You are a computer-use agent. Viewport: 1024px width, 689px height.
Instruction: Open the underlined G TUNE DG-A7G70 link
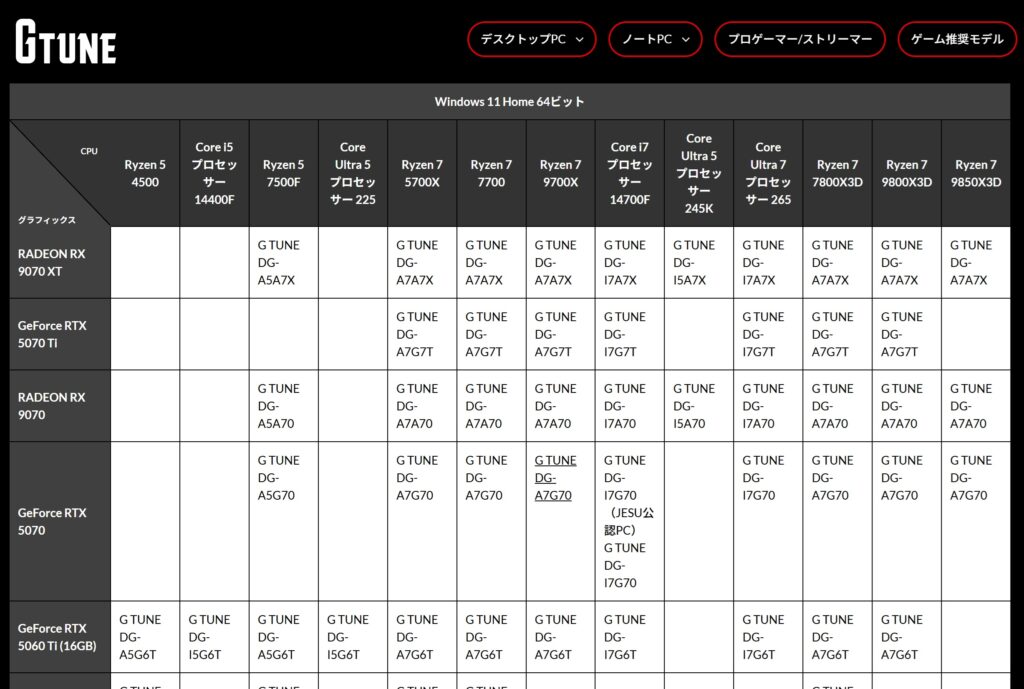point(556,477)
